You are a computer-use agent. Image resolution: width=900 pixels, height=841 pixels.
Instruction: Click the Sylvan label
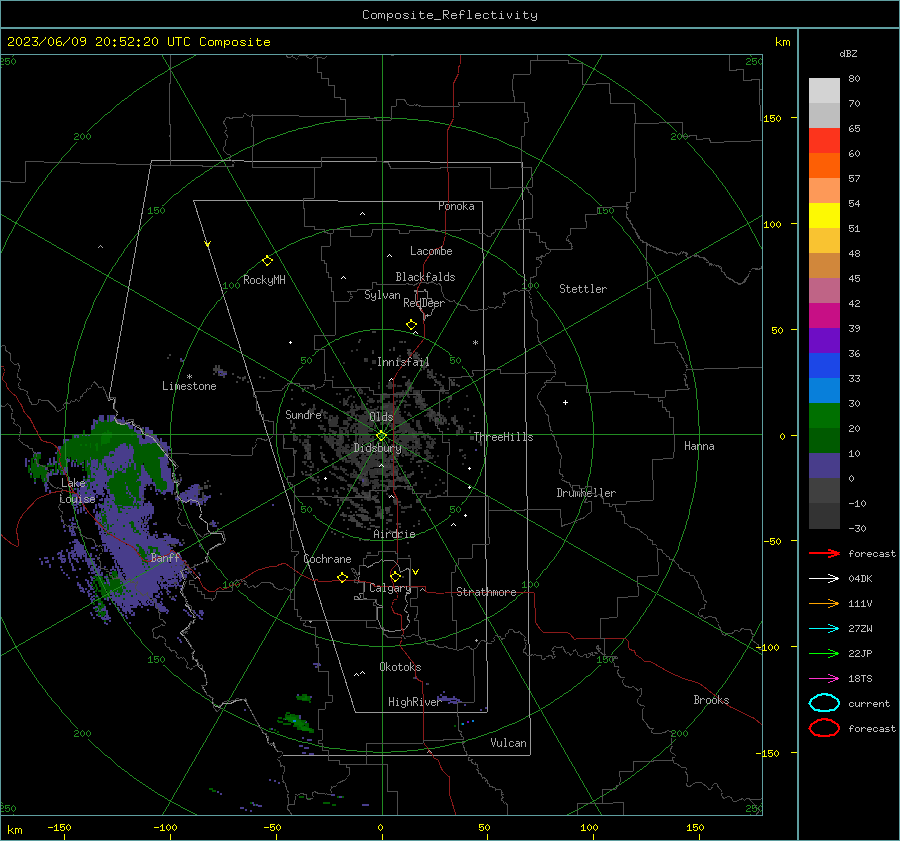[382, 295]
